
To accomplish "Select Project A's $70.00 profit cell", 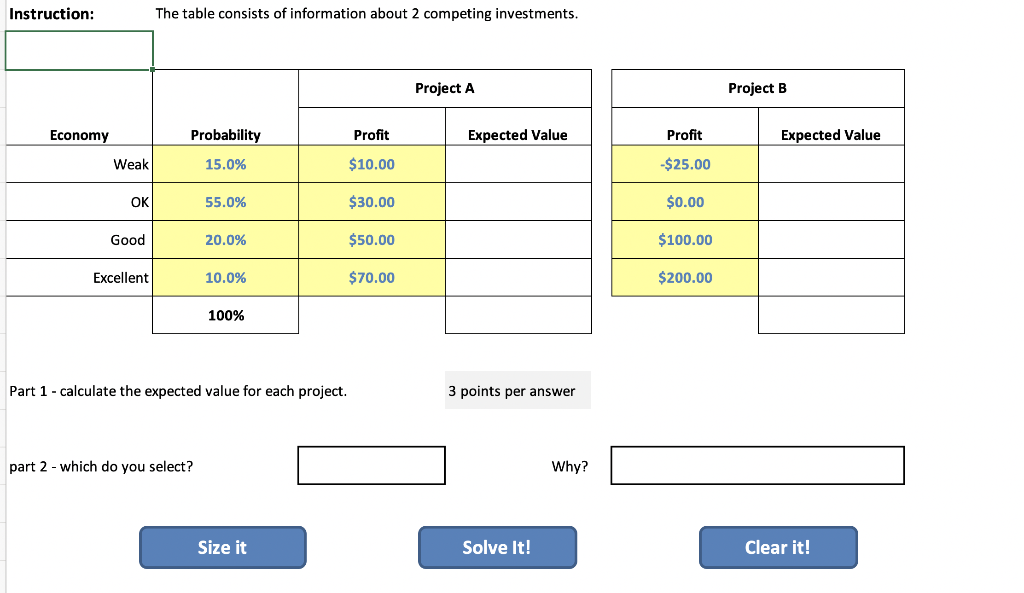I will 371,277.
